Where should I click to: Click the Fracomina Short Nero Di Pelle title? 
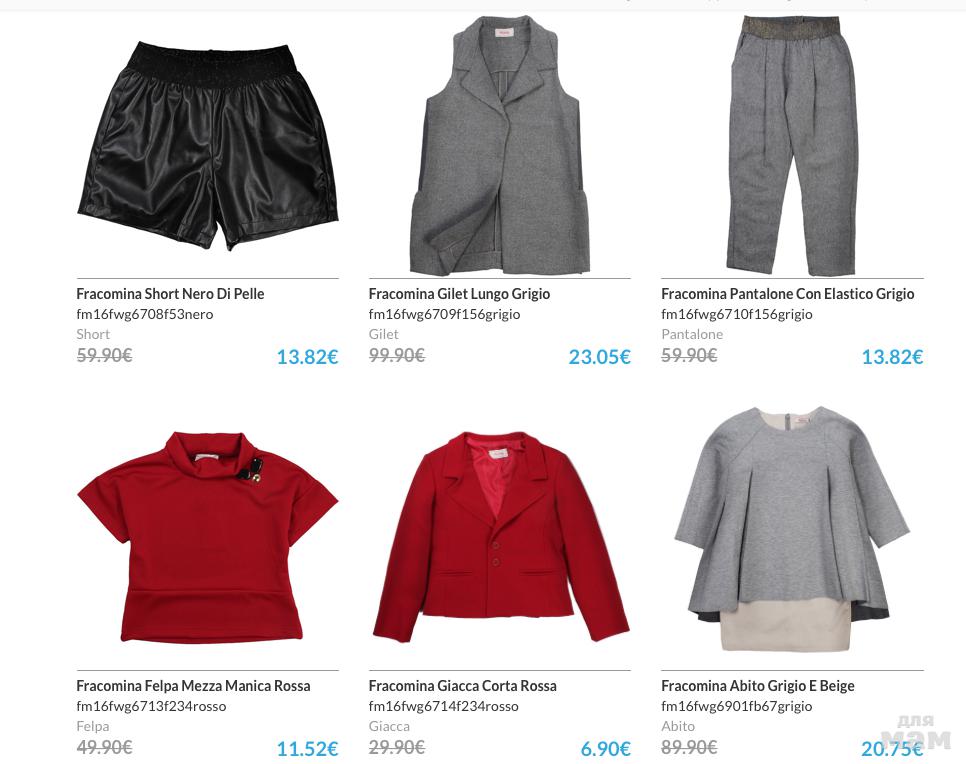pyautogui.click(x=170, y=294)
